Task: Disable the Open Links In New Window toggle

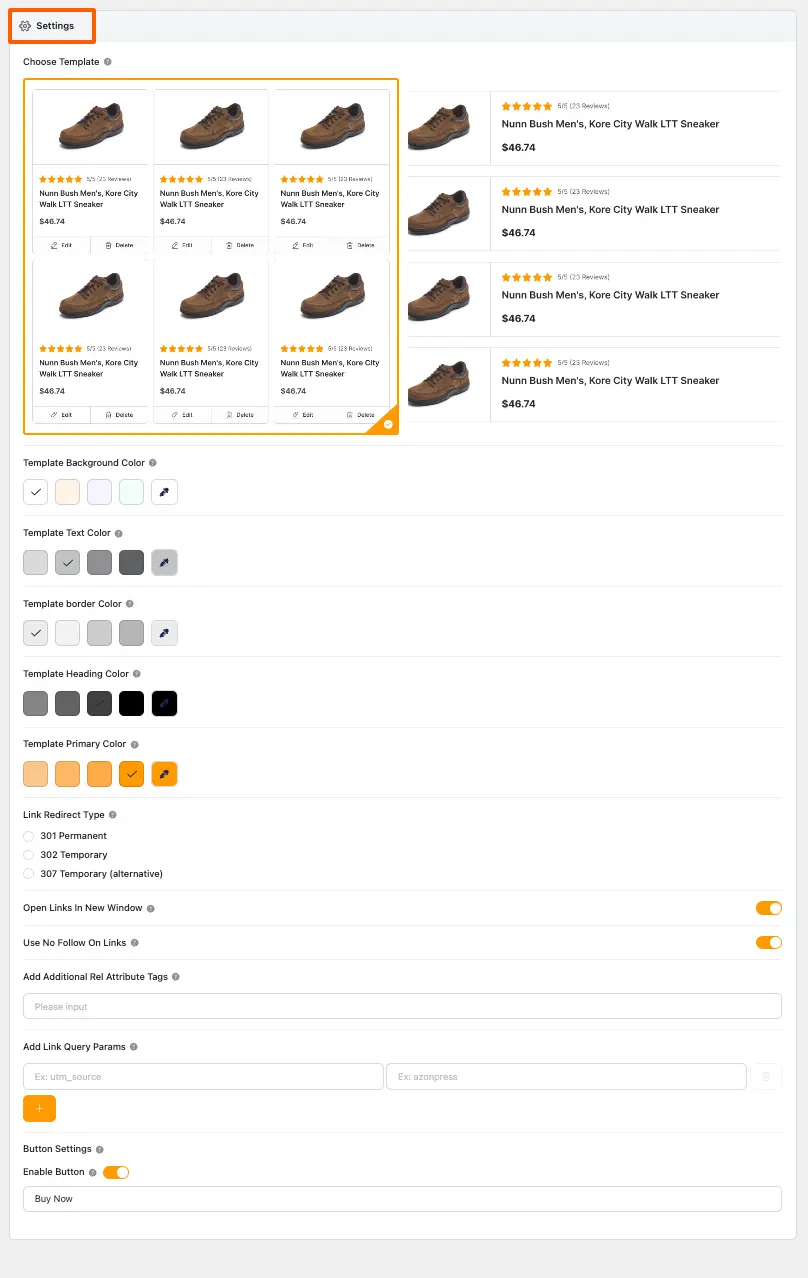Action: [769, 907]
